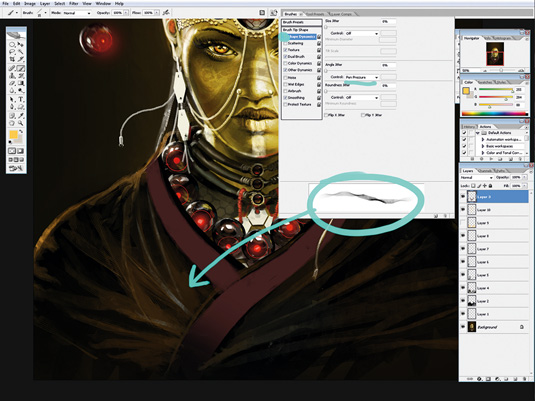
Task: Click lock transparent pixels in Layers panel
Action: (473, 186)
